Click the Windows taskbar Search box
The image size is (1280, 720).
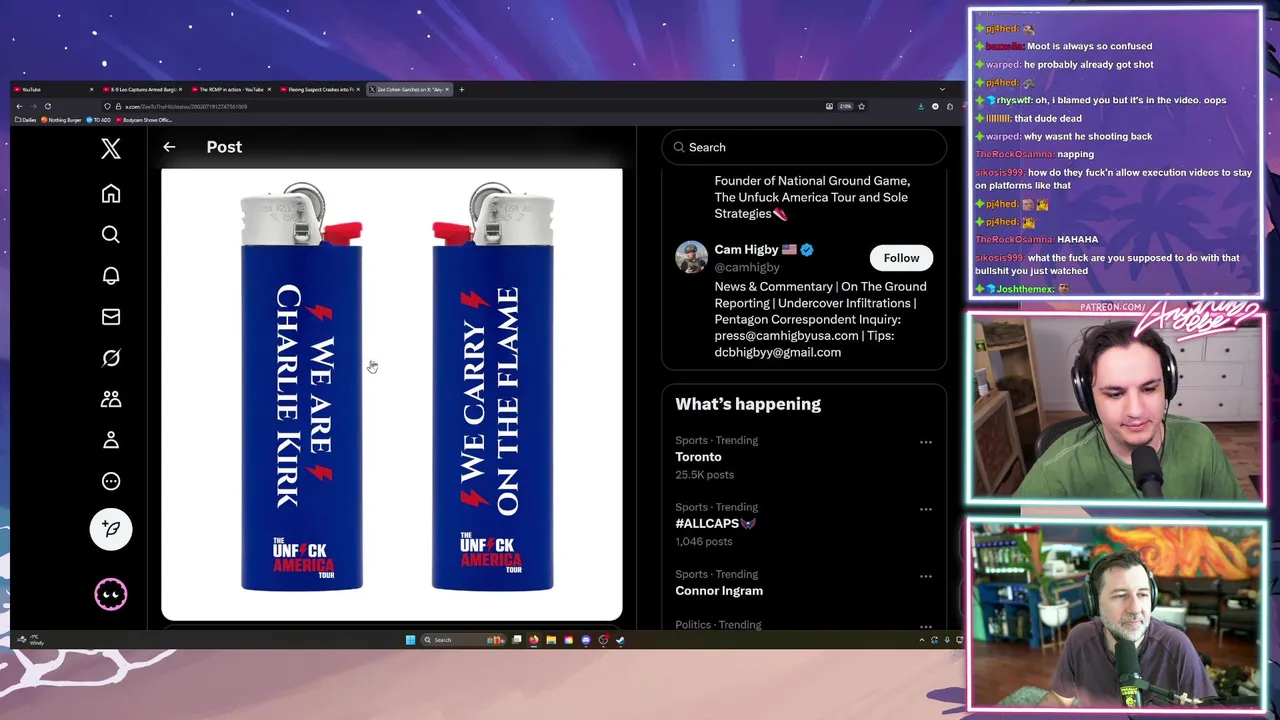click(463, 640)
